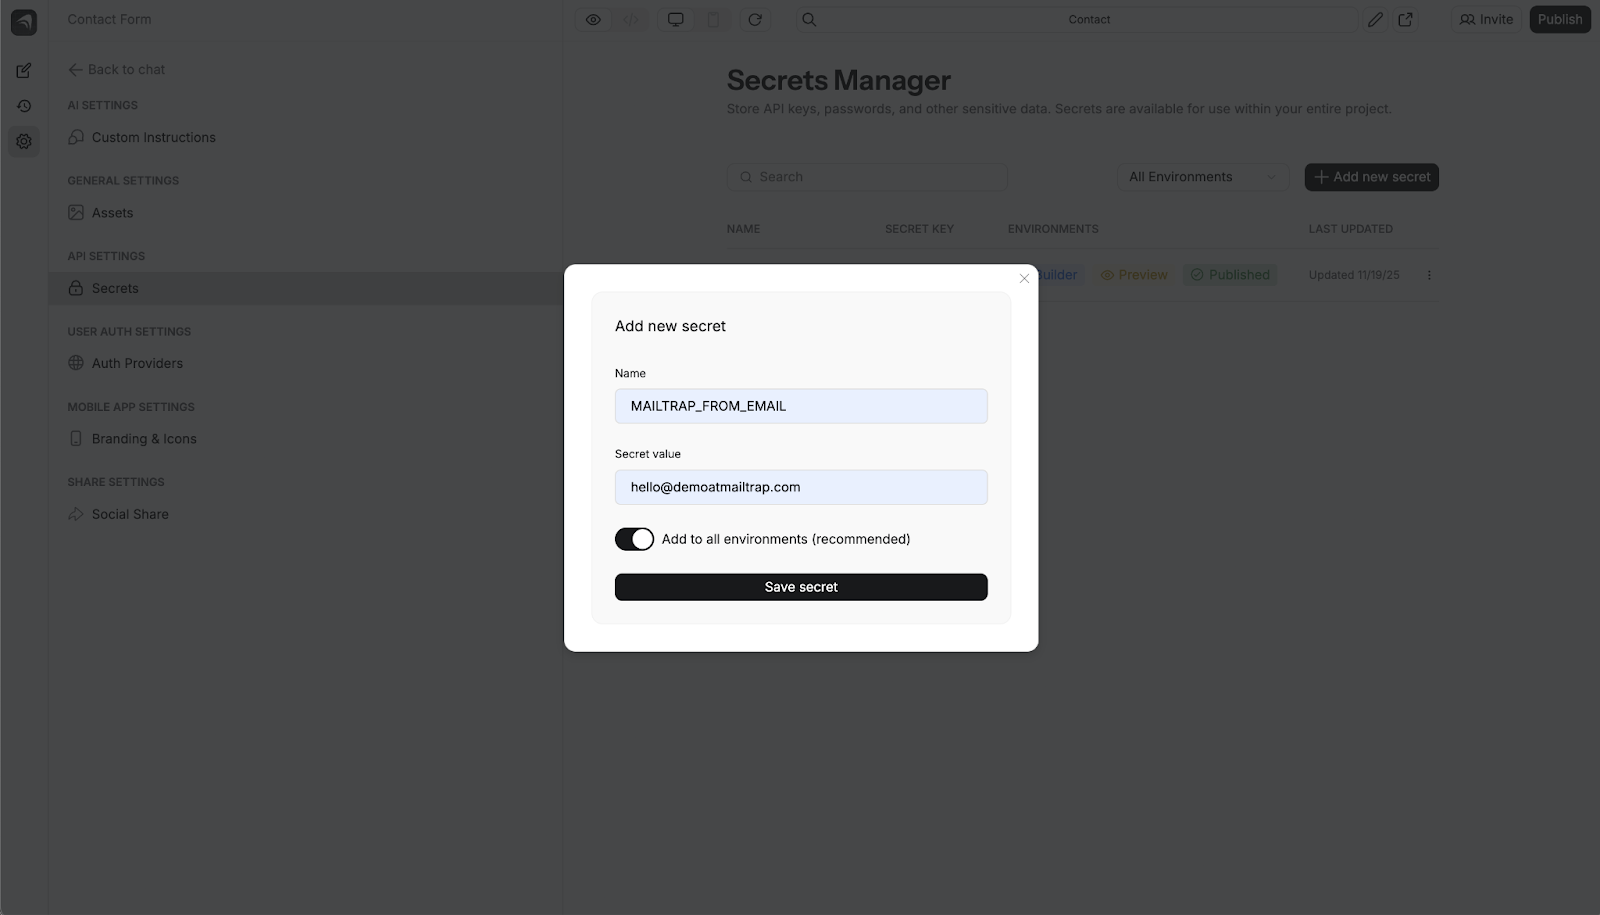Go to Branding & Icons settings
Viewport: 1600px width, 915px height.
144,438
